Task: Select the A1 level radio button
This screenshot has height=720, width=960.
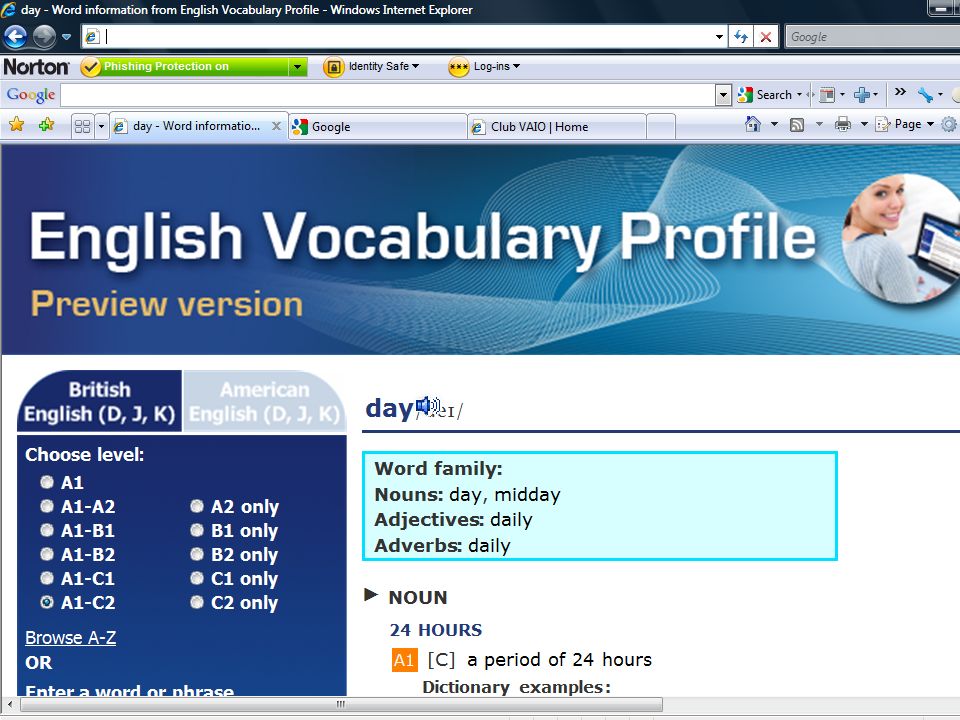Action: point(47,482)
